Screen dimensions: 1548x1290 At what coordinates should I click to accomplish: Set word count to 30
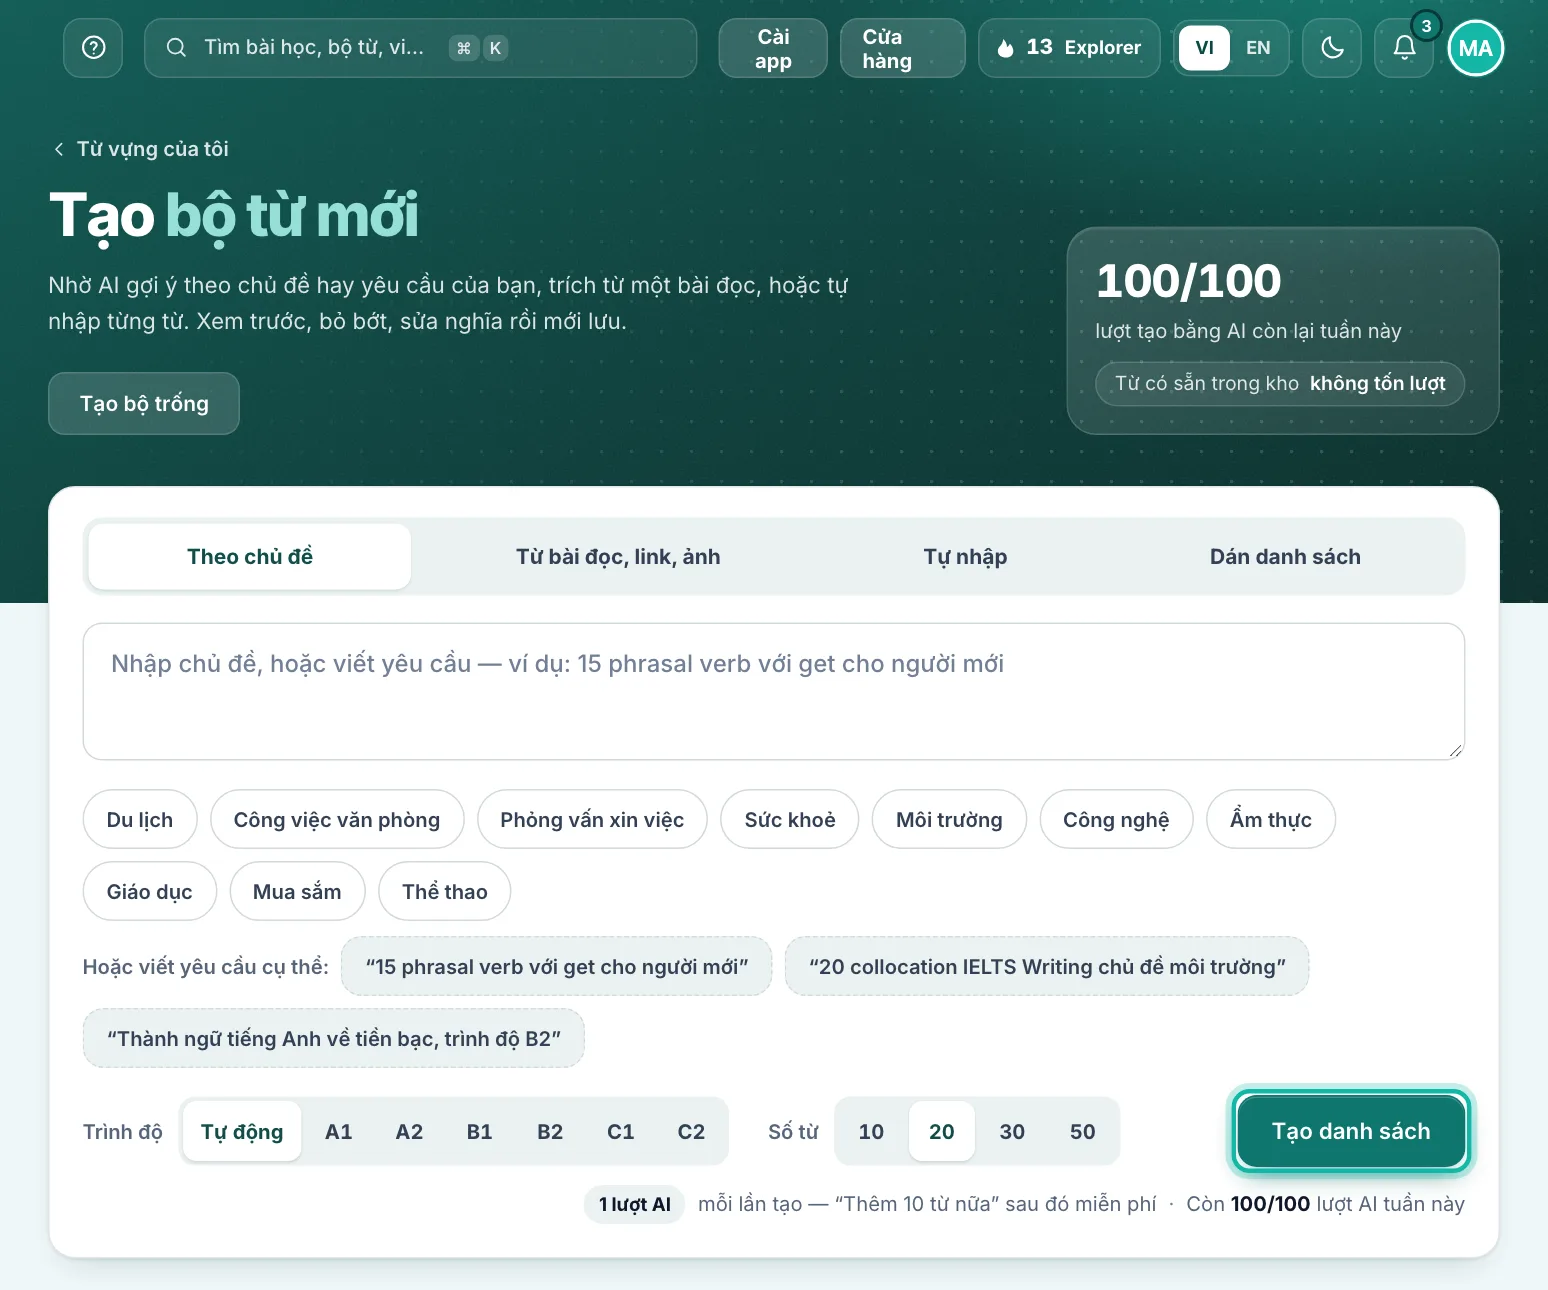click(x=1012, y=1131)
